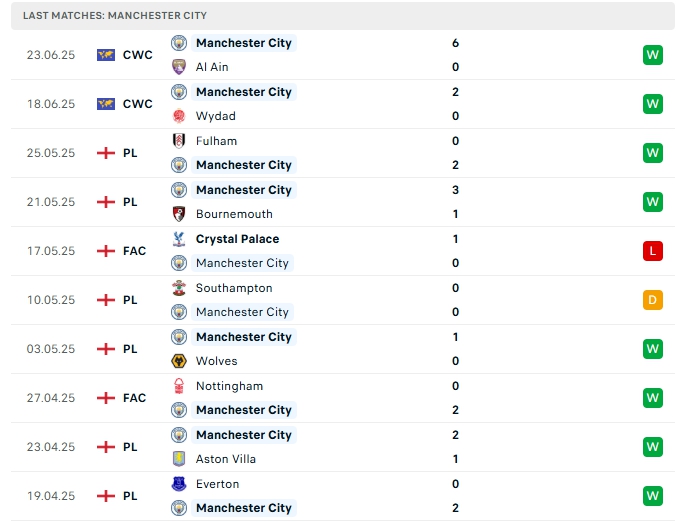Click the FAC label on 17.05.25 match

point(136,251)
